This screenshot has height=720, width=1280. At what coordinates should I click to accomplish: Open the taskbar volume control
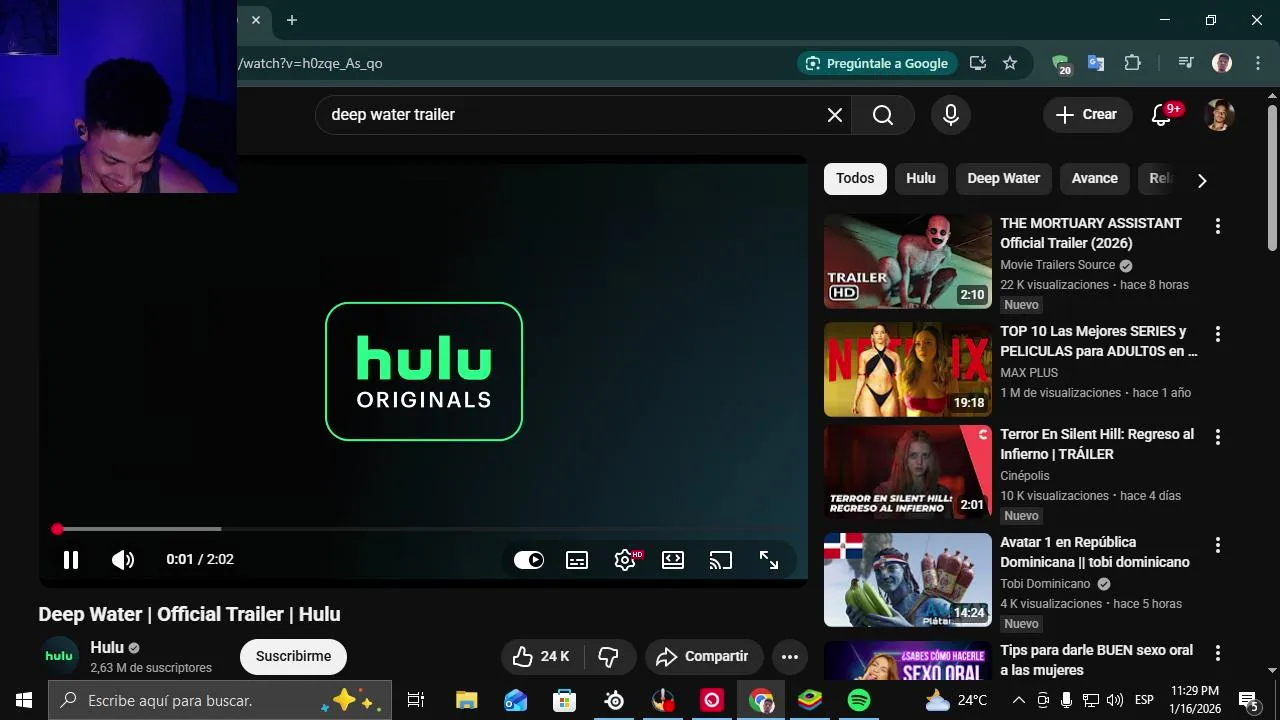(1115, 700)
